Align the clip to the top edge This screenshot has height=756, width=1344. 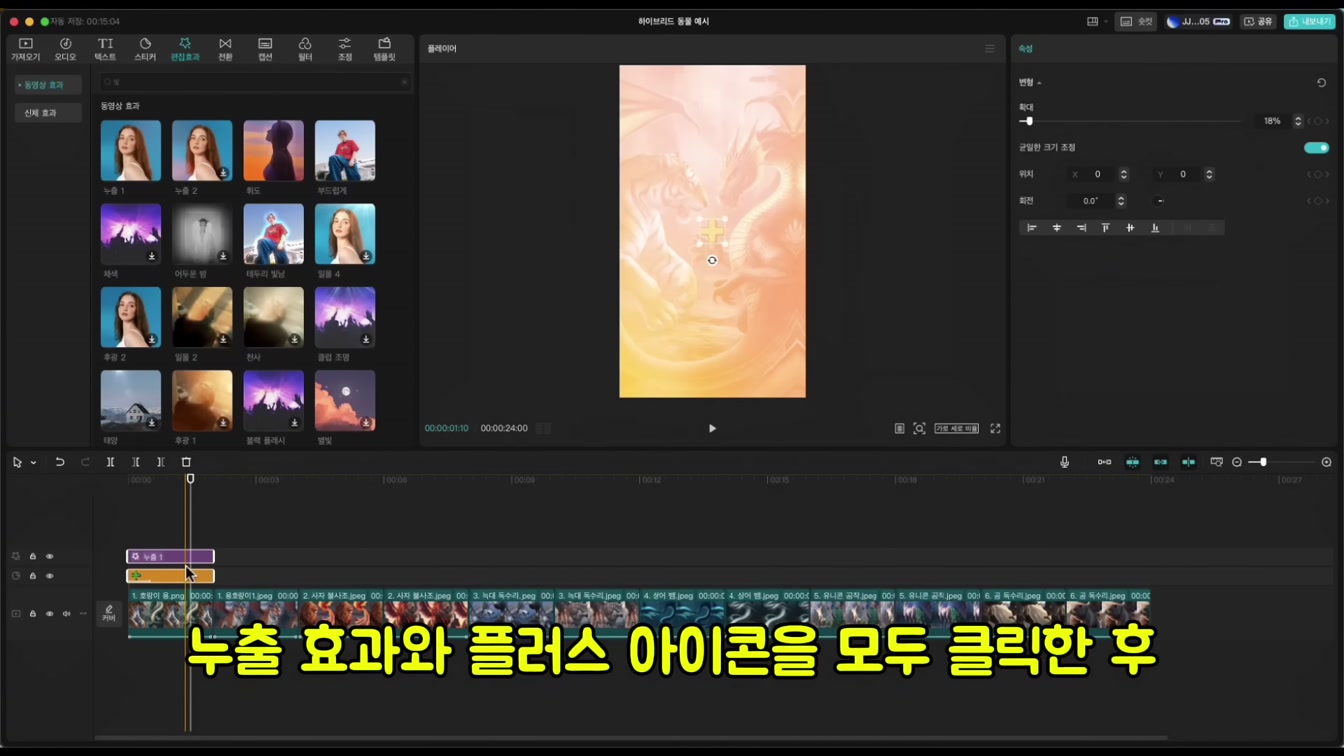(x=1105, y=228)
